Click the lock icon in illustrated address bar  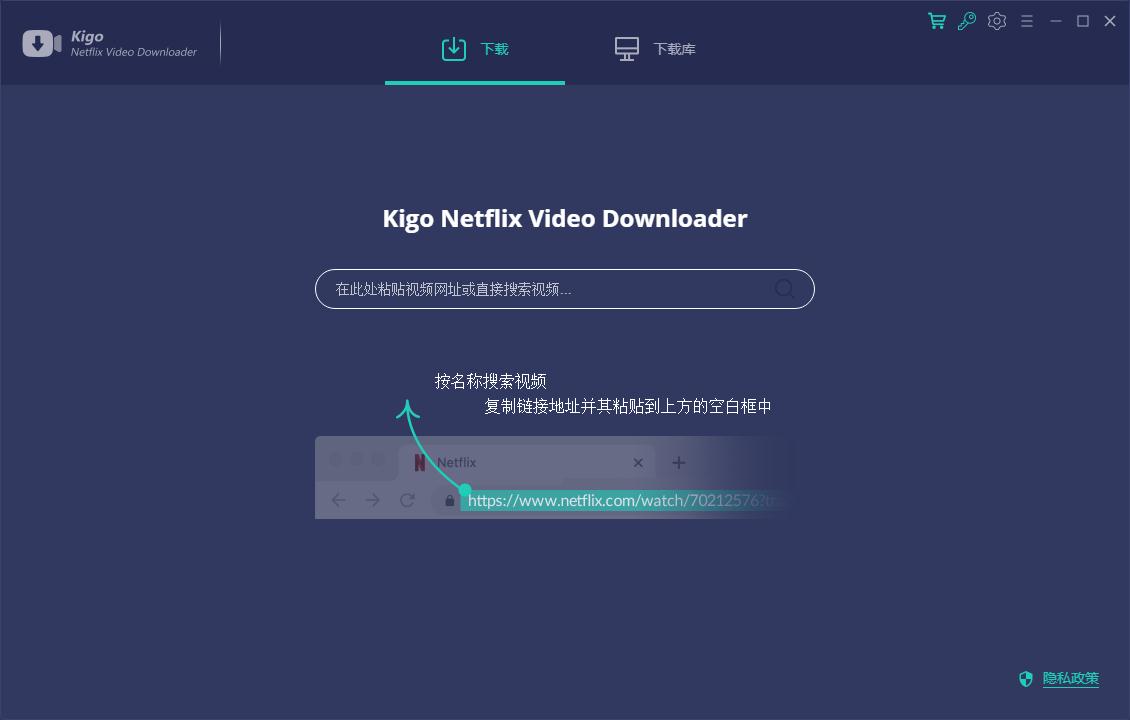point(447,499)
